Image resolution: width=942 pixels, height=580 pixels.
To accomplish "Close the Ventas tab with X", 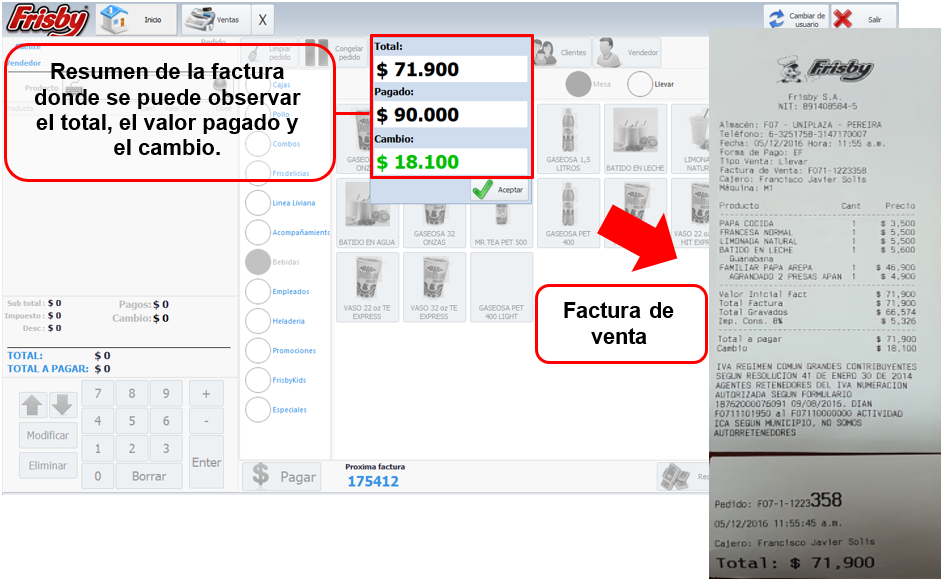I will point(263,20).
